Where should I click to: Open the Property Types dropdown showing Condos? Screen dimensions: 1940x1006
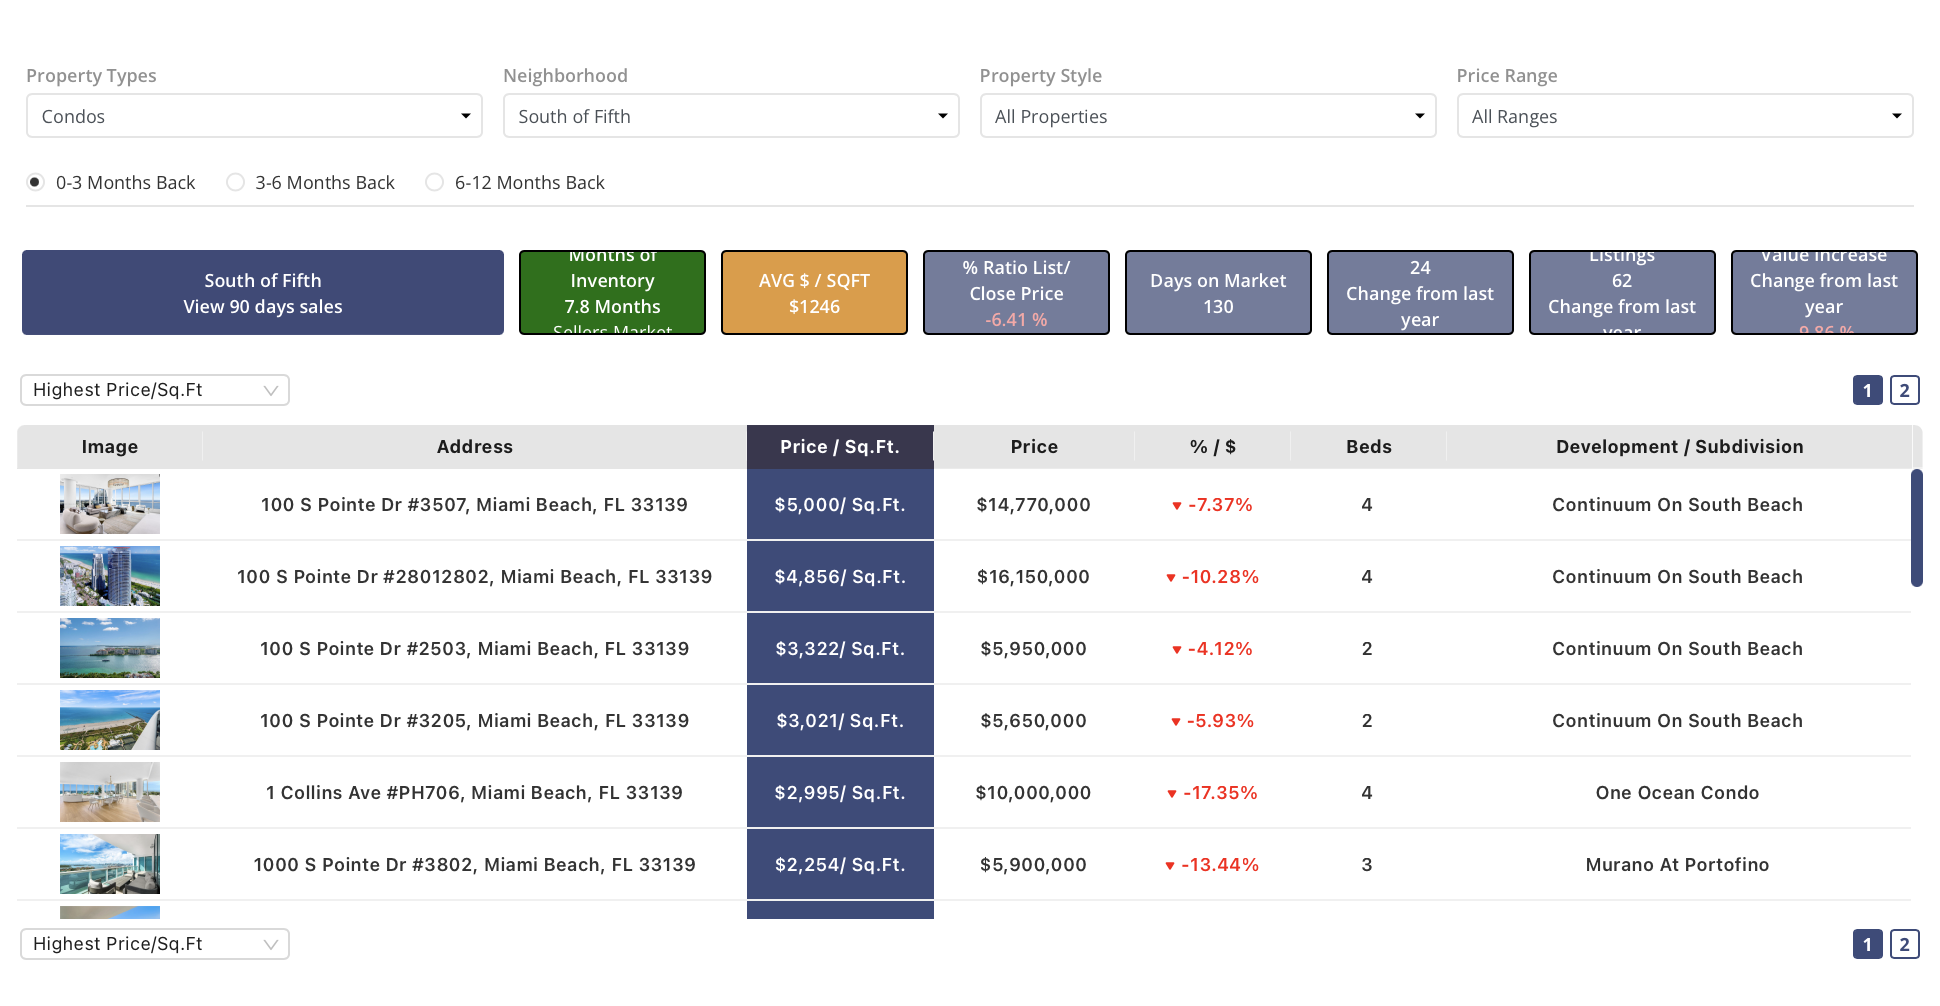click(x=254, y=116)
